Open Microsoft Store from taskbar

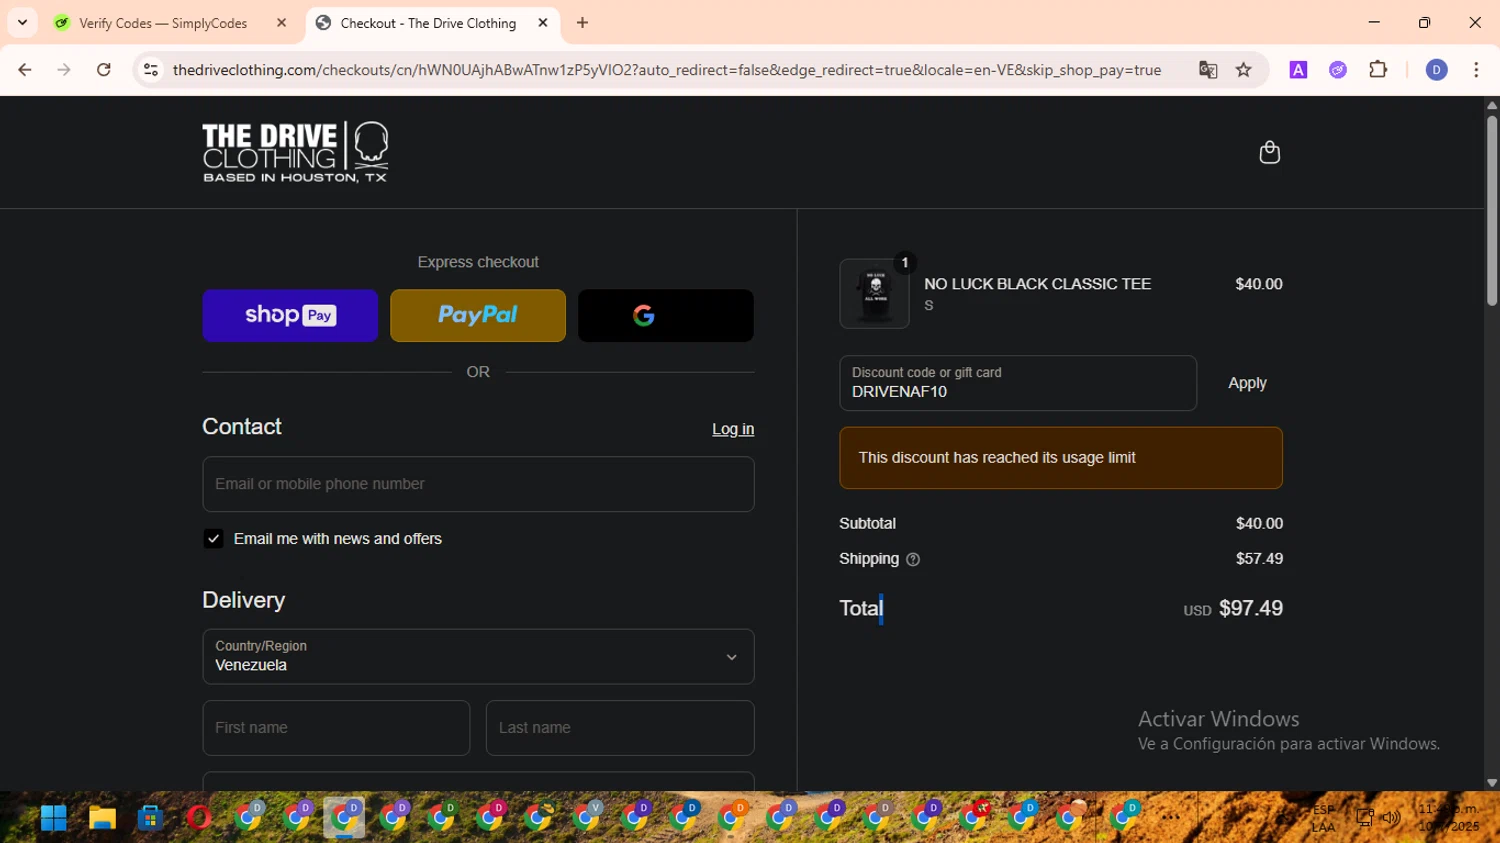tap(151, 818)
